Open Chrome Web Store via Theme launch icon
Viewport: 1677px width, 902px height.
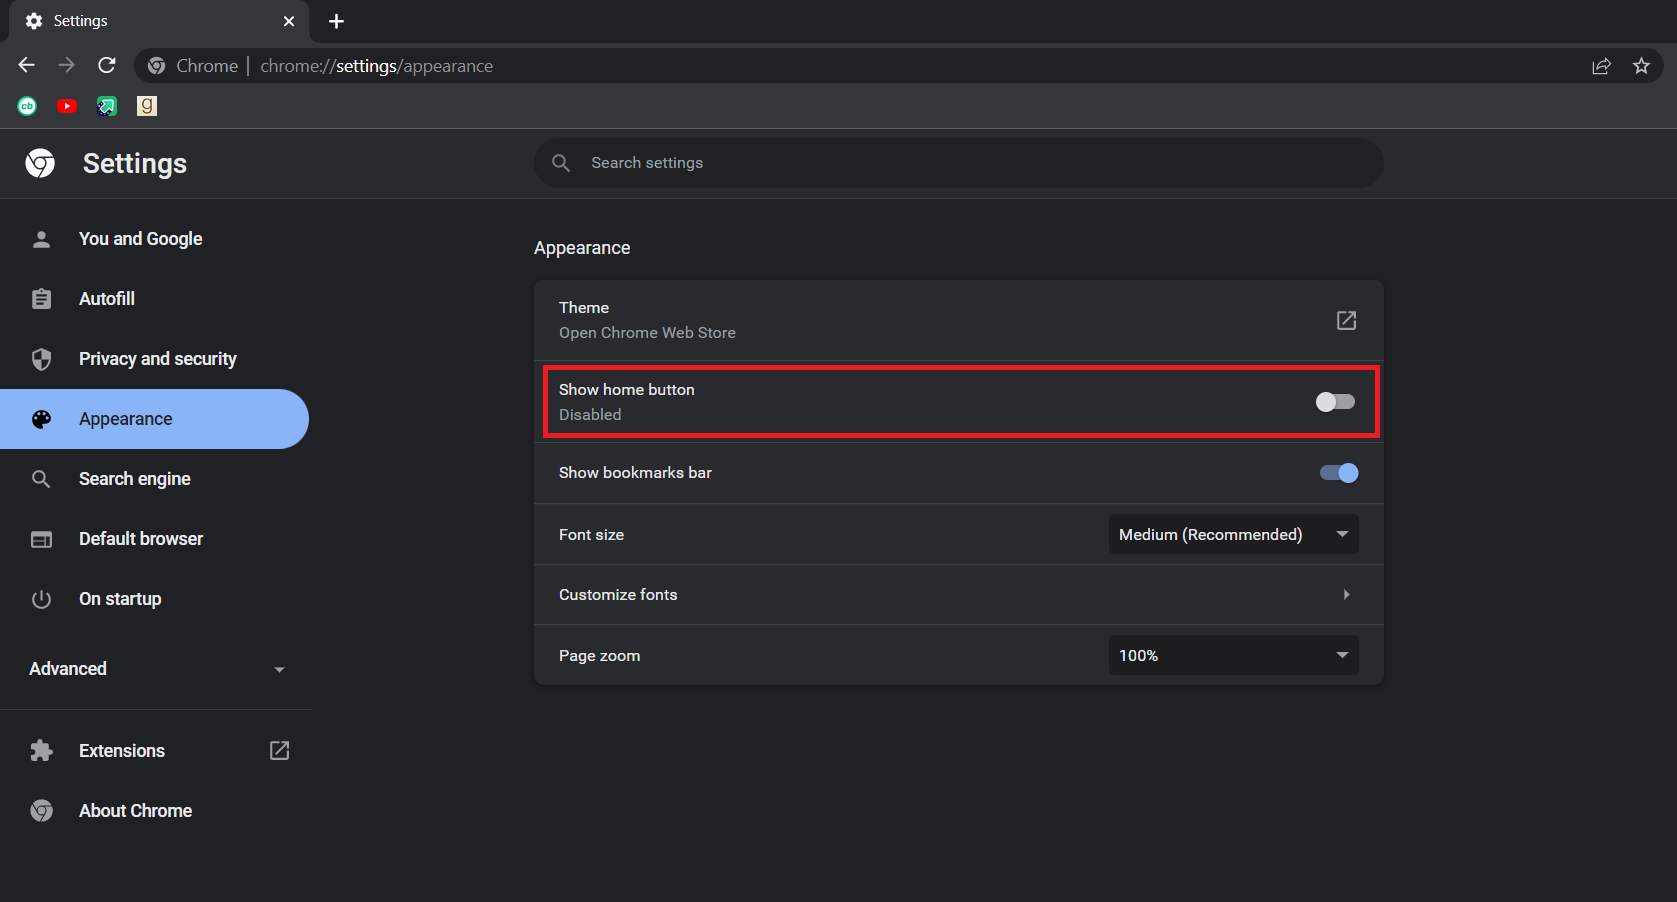[1346, 320]
